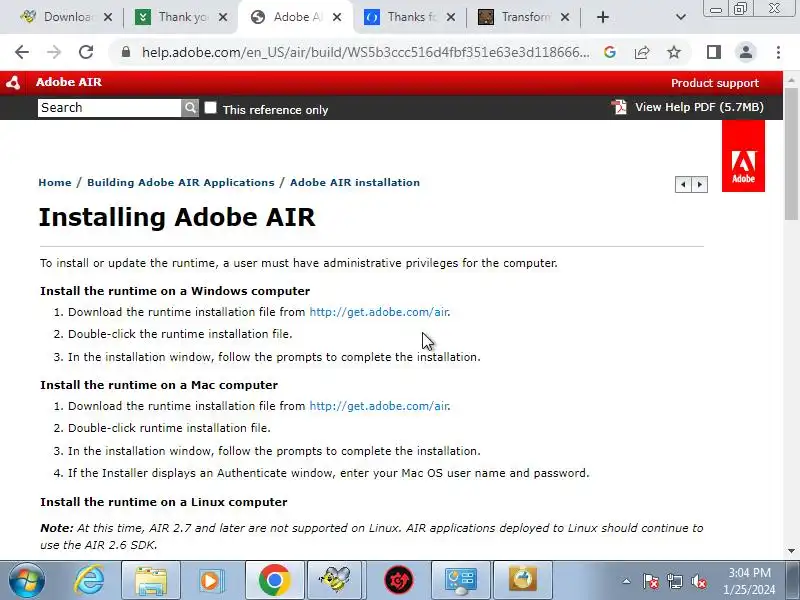
Task: Click the address bar URL
Action: [x=365, y=52]
